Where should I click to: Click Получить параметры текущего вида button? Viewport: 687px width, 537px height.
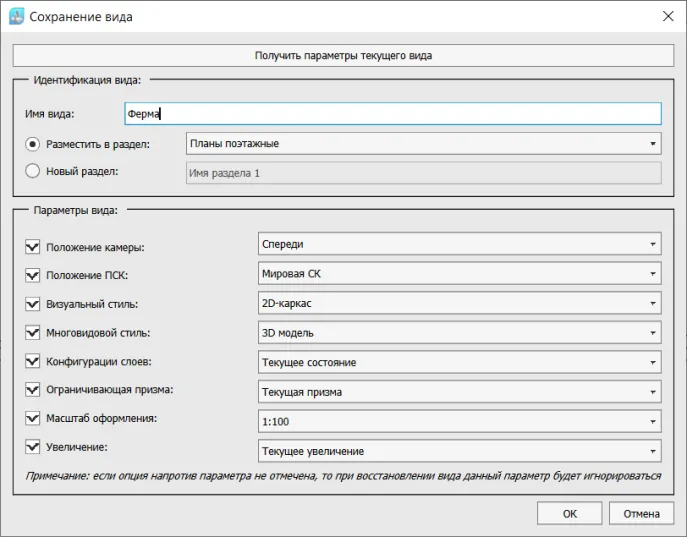pos(343,55)
